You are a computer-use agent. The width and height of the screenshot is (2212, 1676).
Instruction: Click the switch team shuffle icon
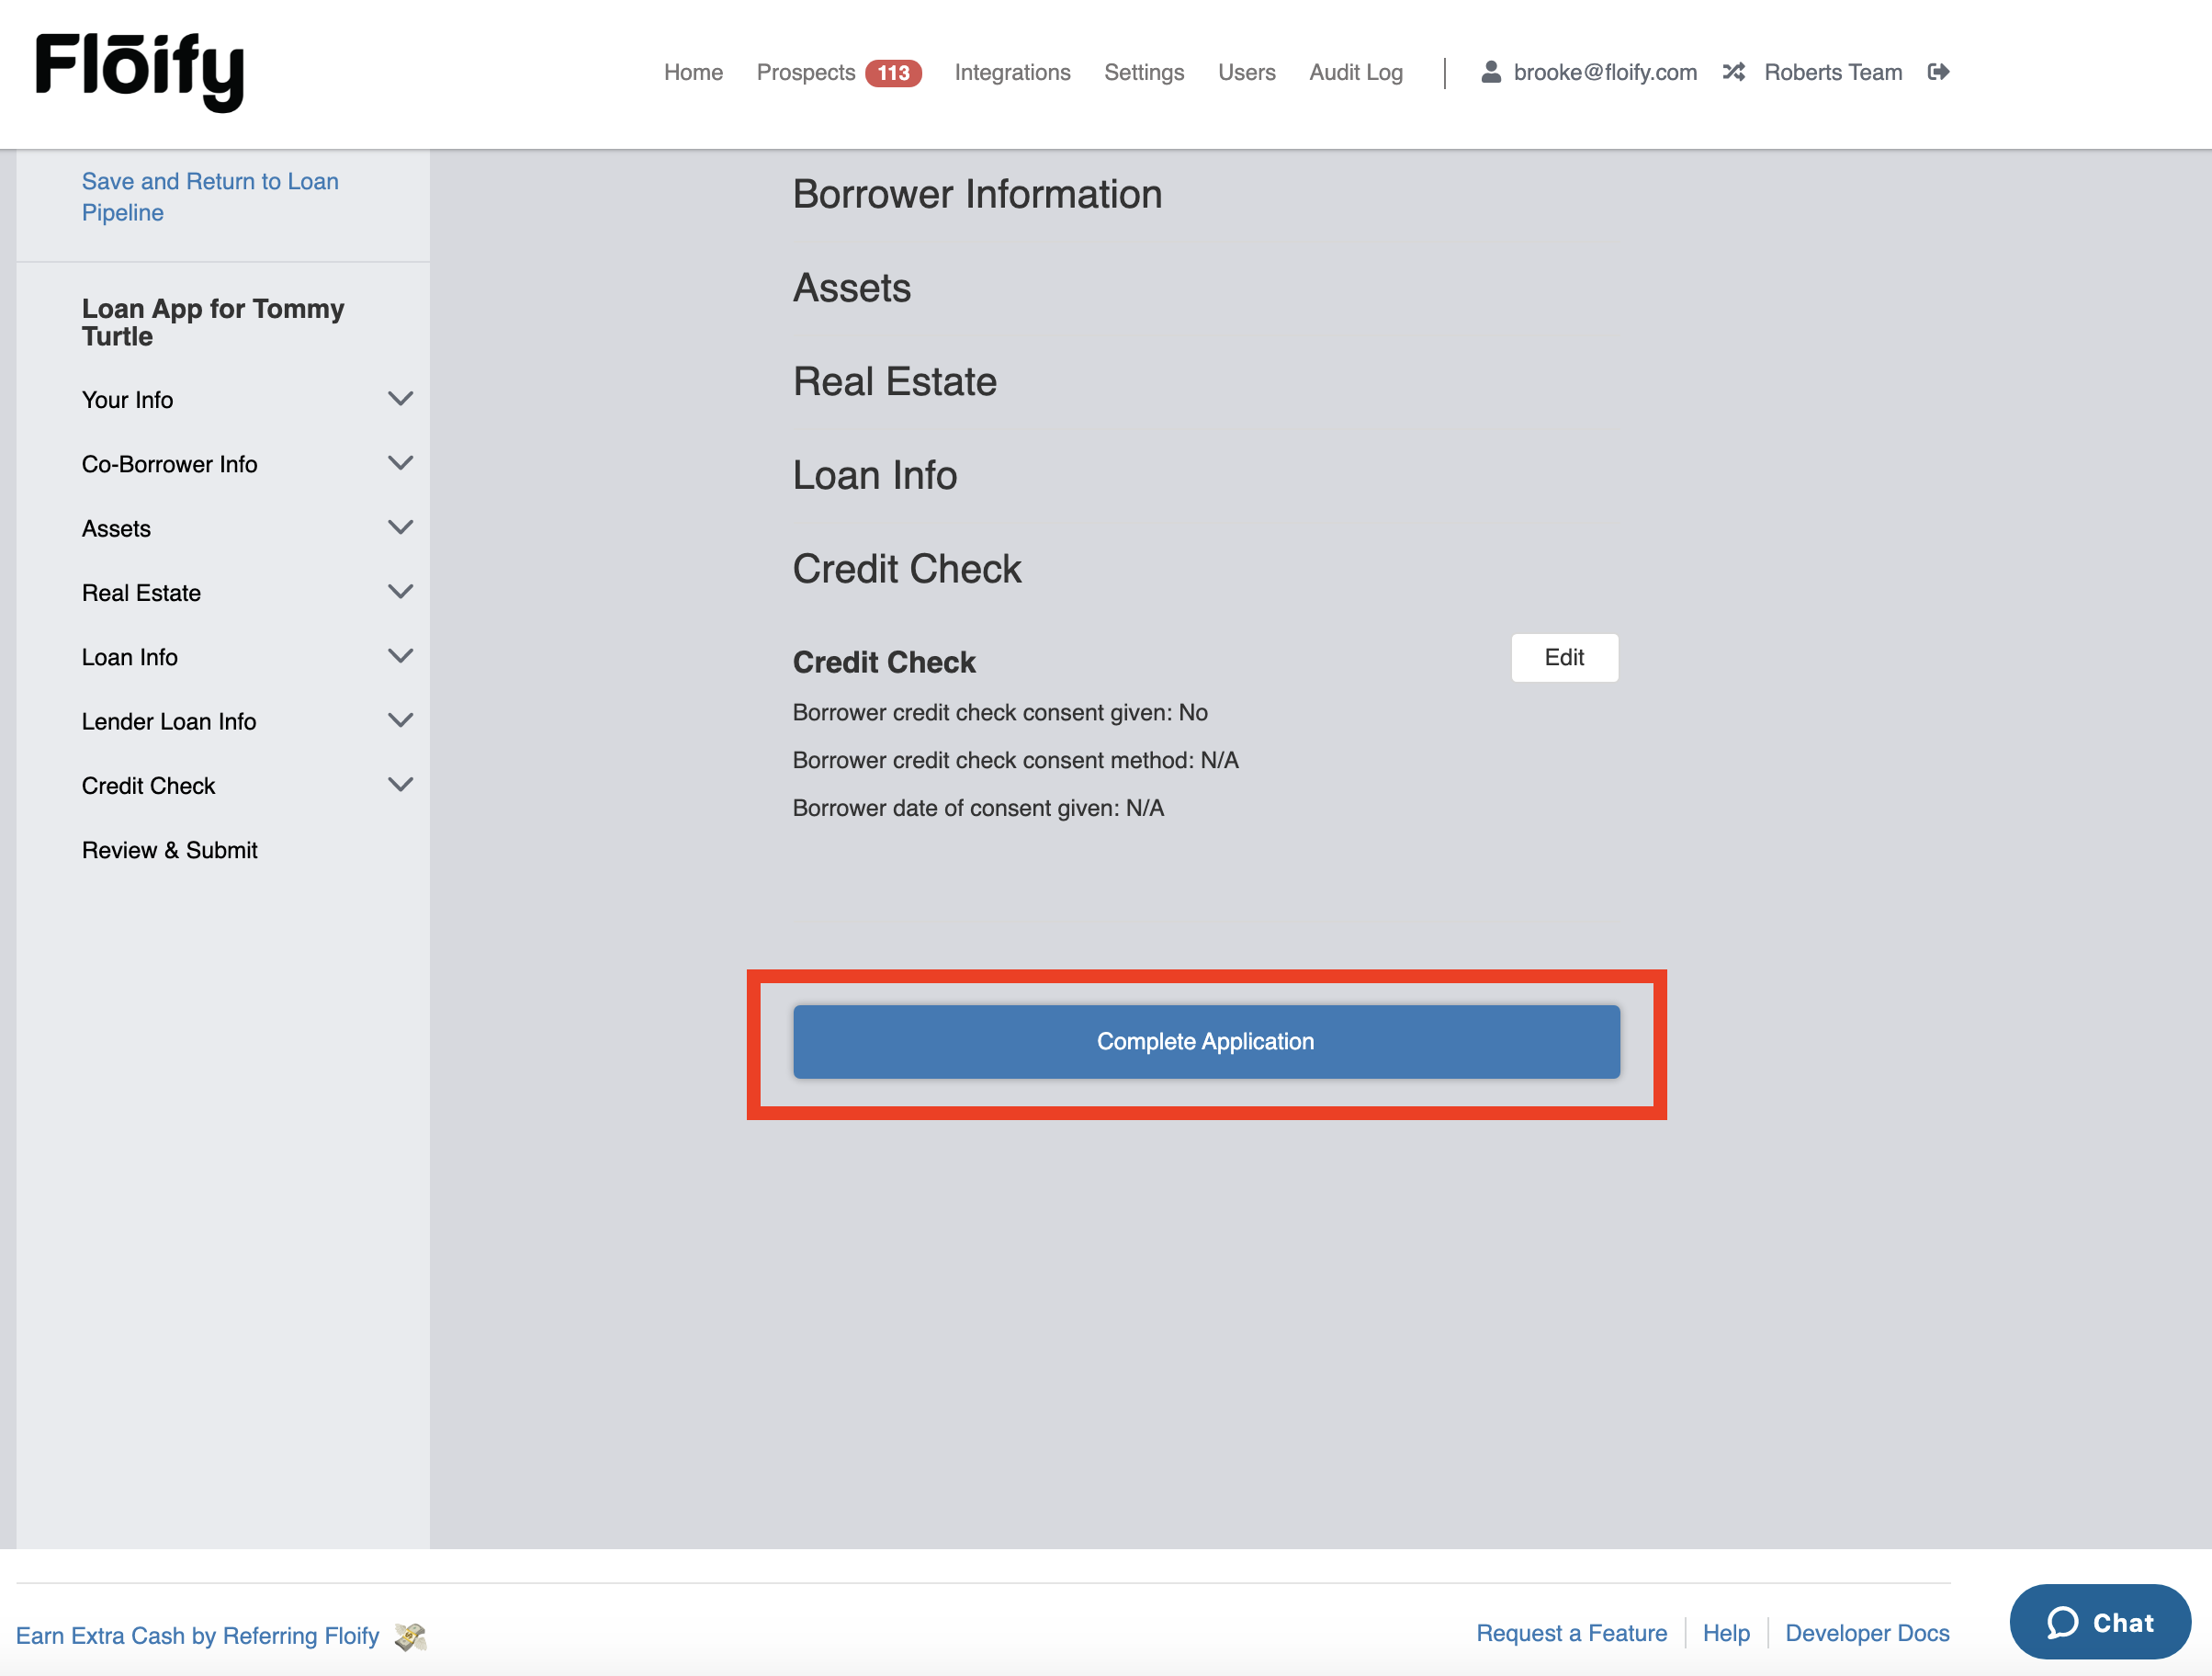(1733, 72)
